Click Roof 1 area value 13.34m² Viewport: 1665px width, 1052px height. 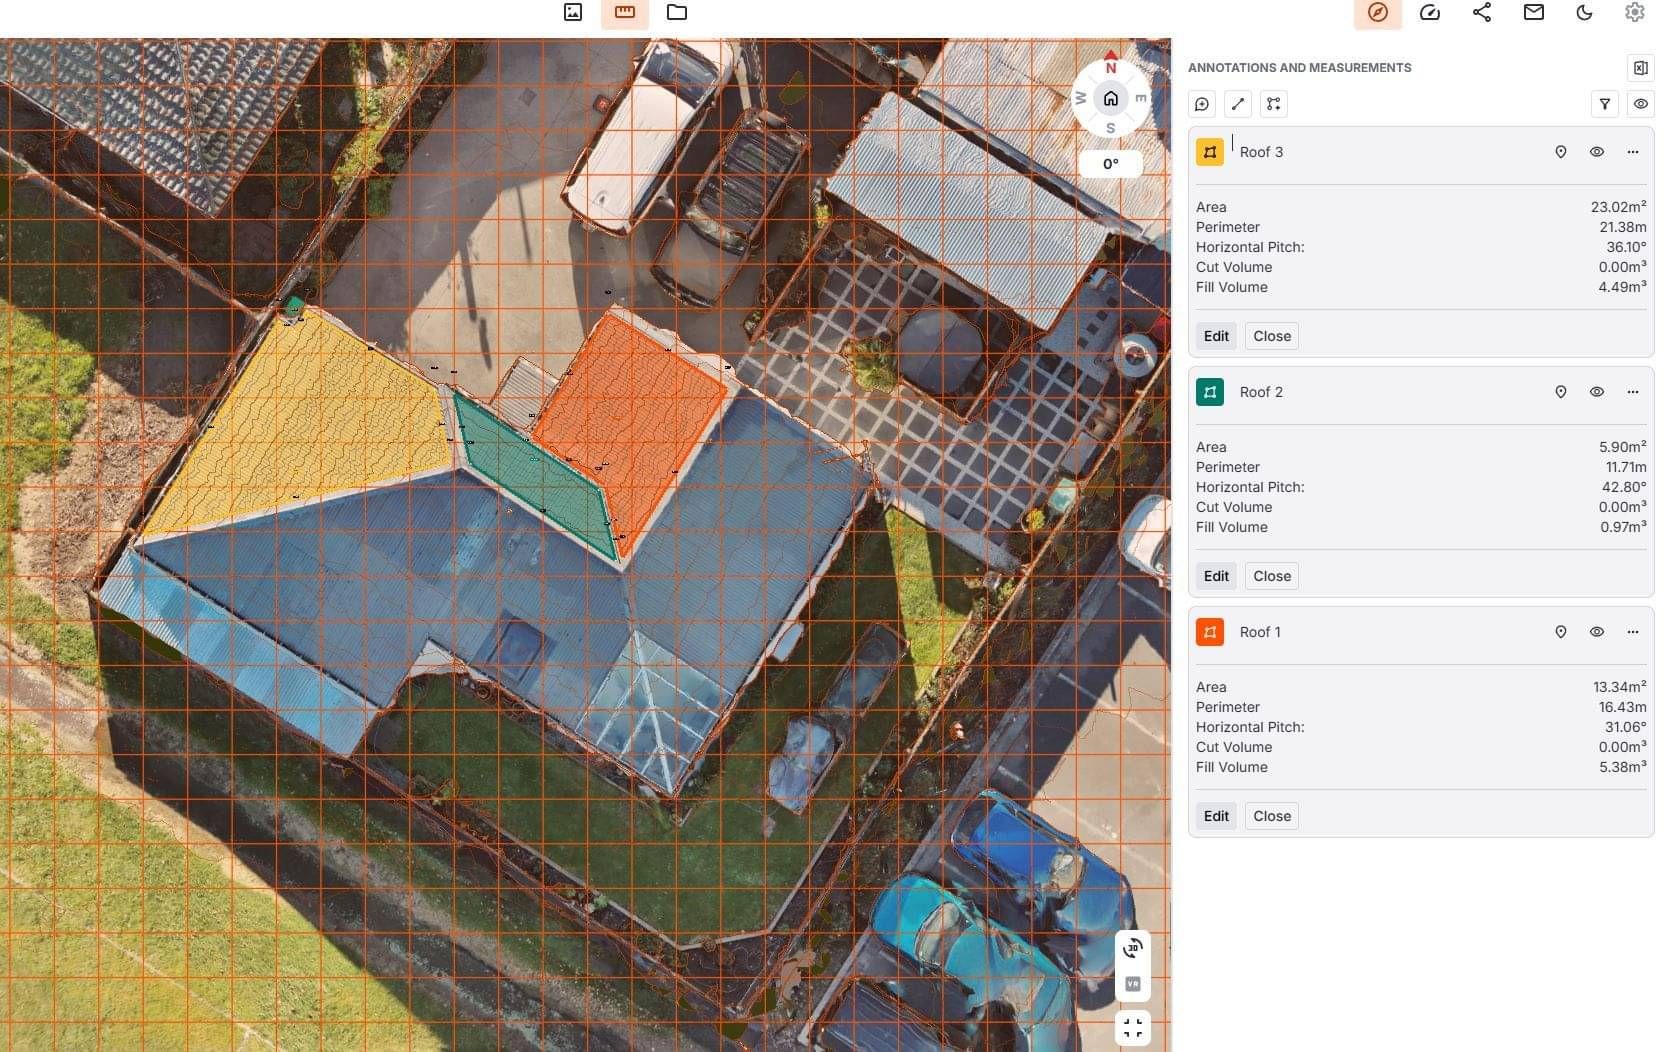point(1619,687)
